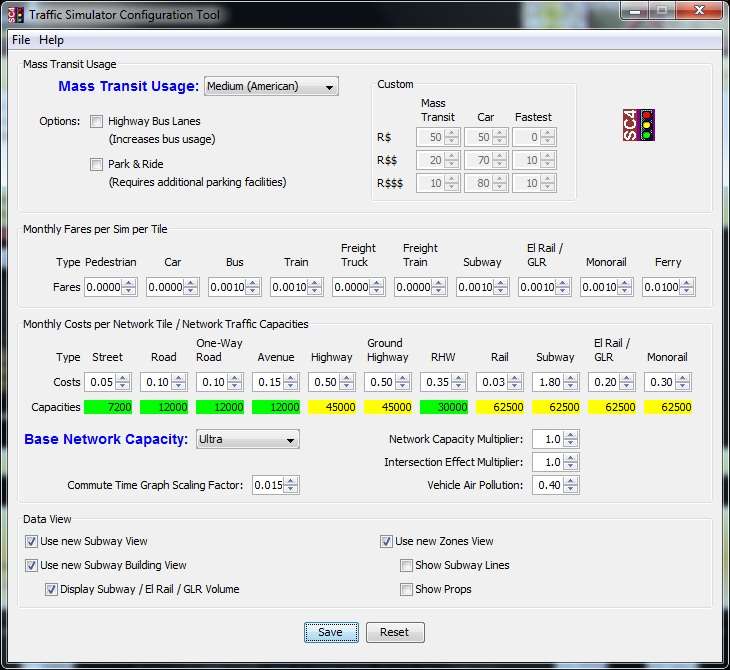
Task: Click the Road cost stepper
Action: (x=178, y=382)
